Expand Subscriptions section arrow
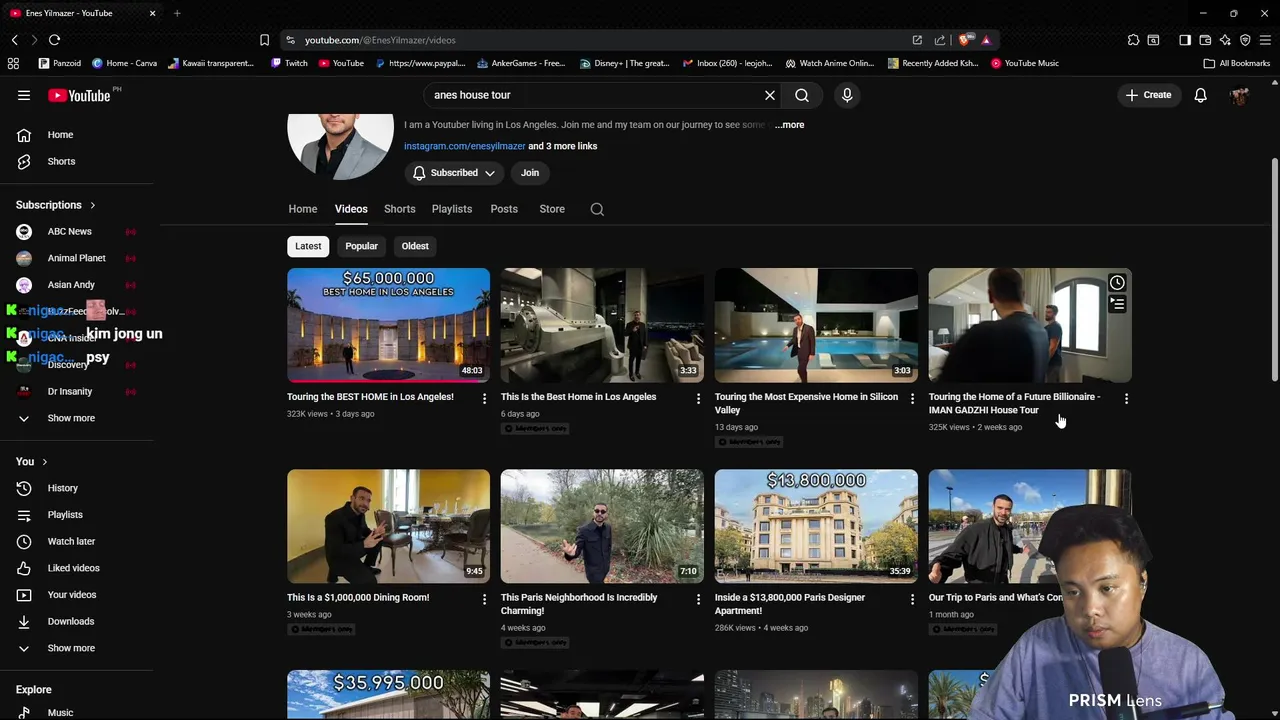The width and height of the screenshot is (1280, 720). [92, 205]
